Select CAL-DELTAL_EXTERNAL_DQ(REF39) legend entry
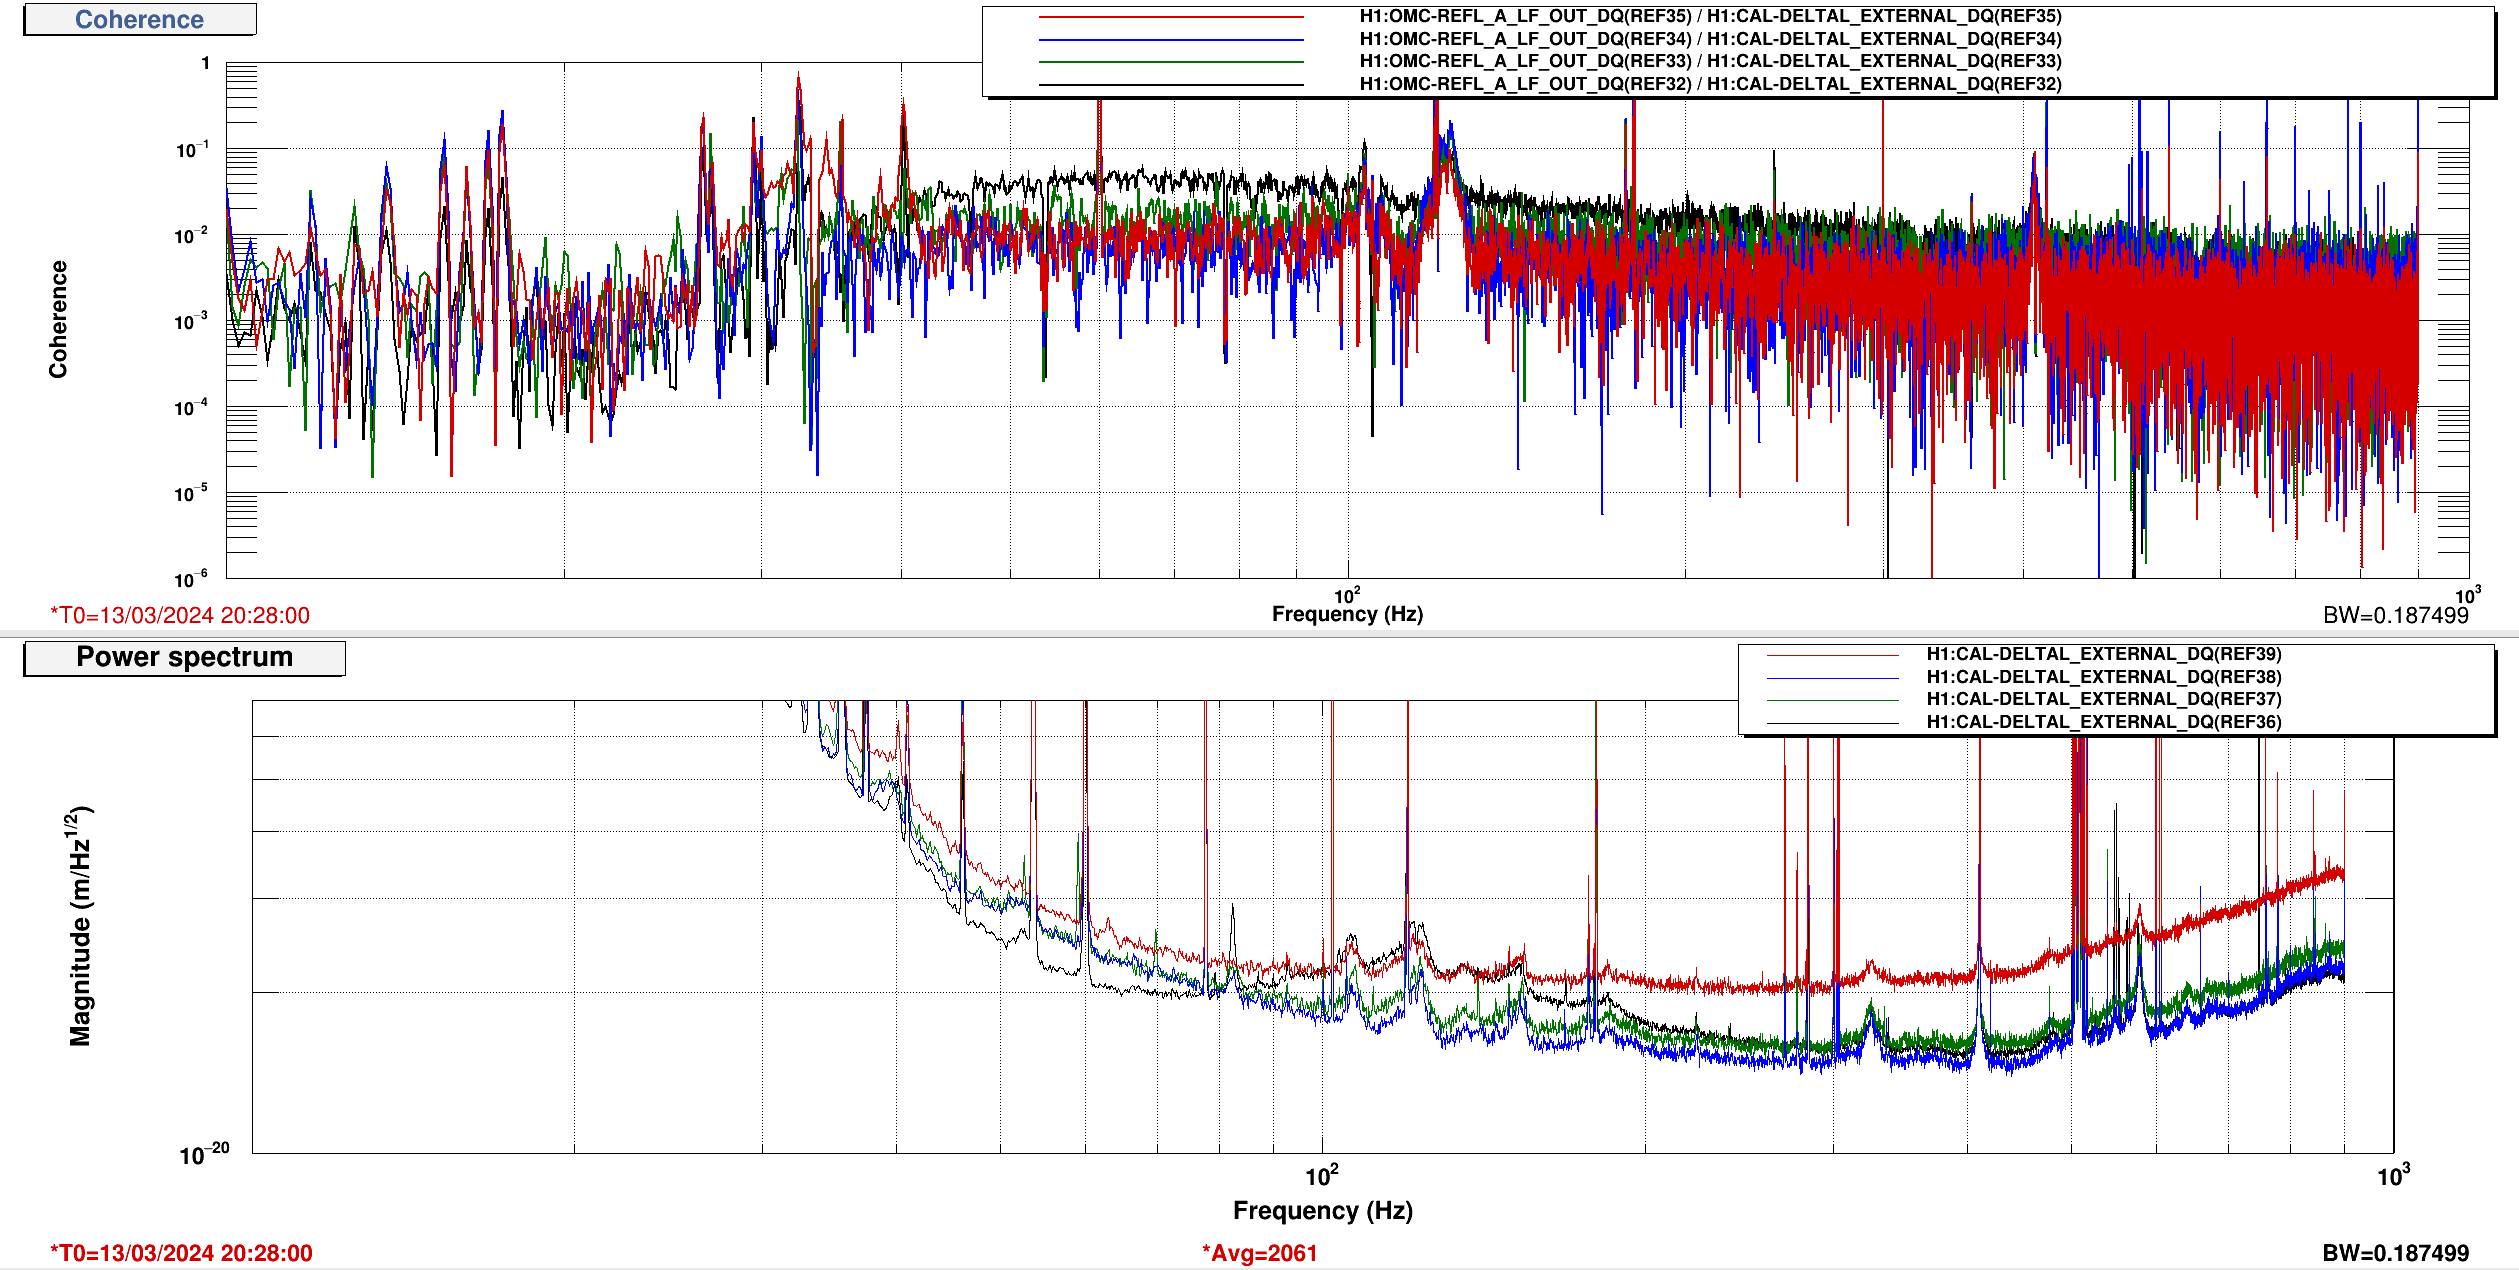The width and height of the screenshot is (2519, 1270). (2103, 654)
